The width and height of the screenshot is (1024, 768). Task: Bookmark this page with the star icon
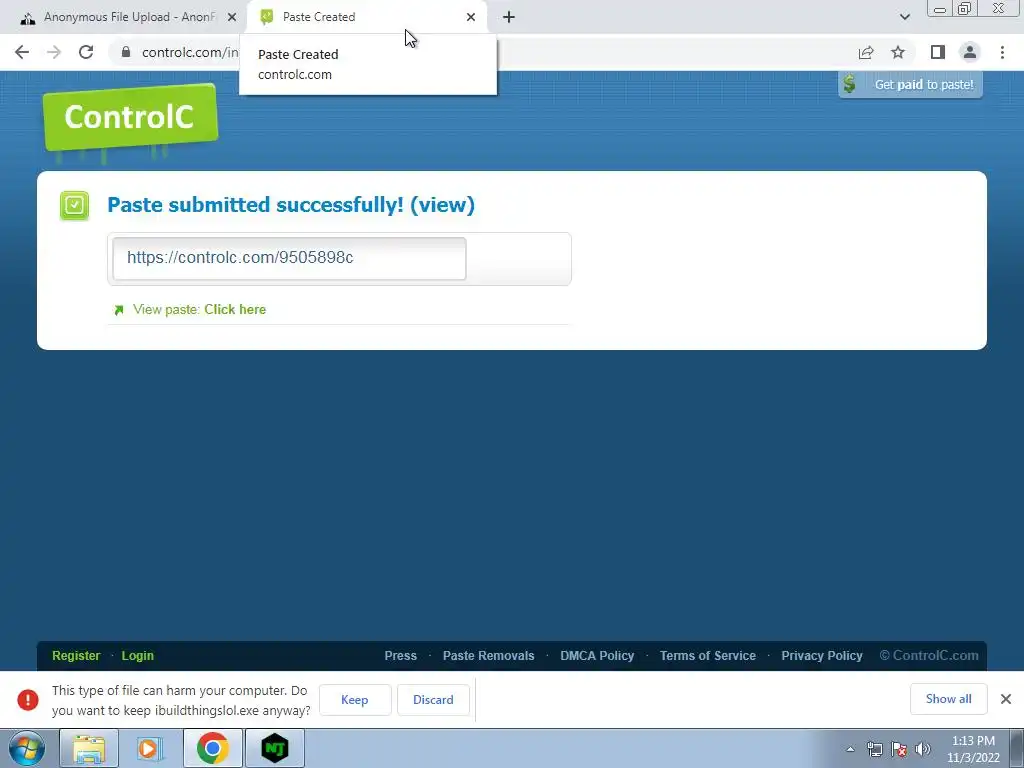pyautogui.click(x=898, y=52)
